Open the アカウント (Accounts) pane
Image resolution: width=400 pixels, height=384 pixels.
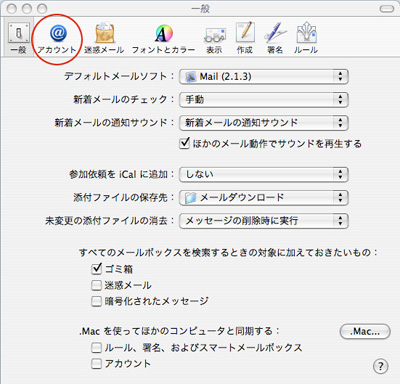(x=57, y=39)
